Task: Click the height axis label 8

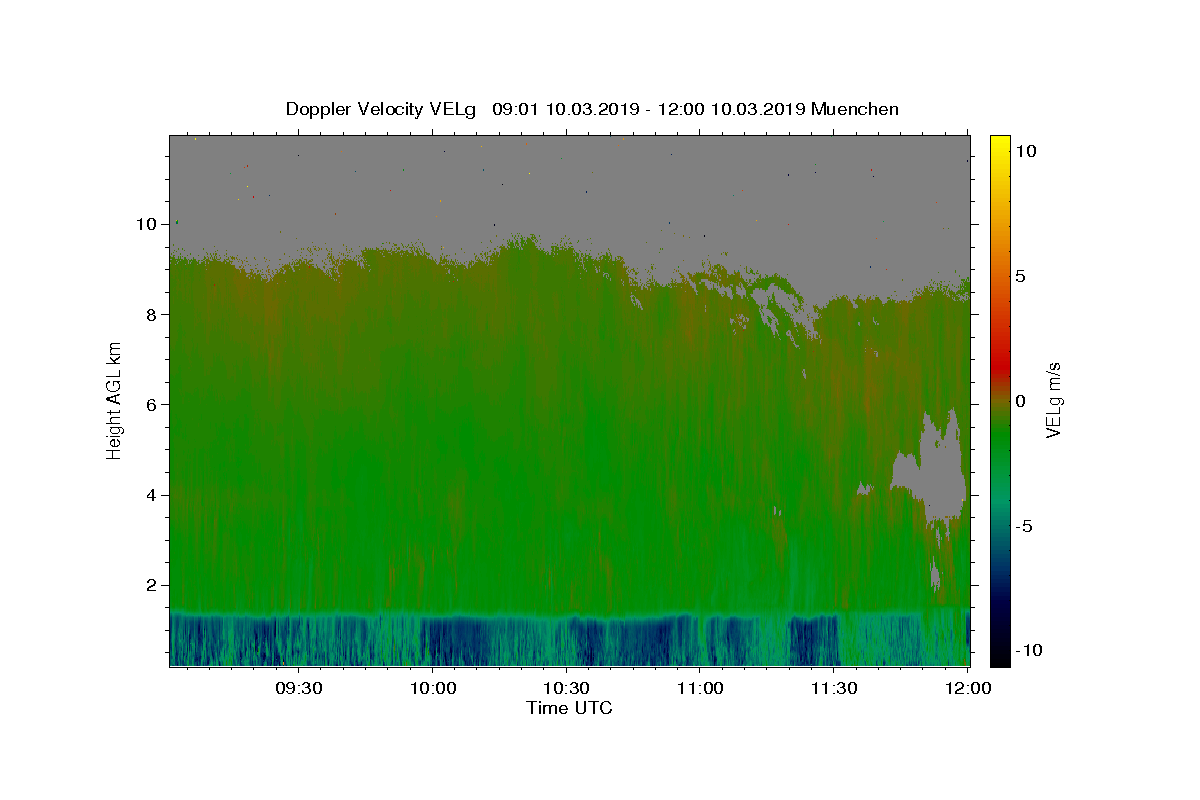Action: point(152,314)
